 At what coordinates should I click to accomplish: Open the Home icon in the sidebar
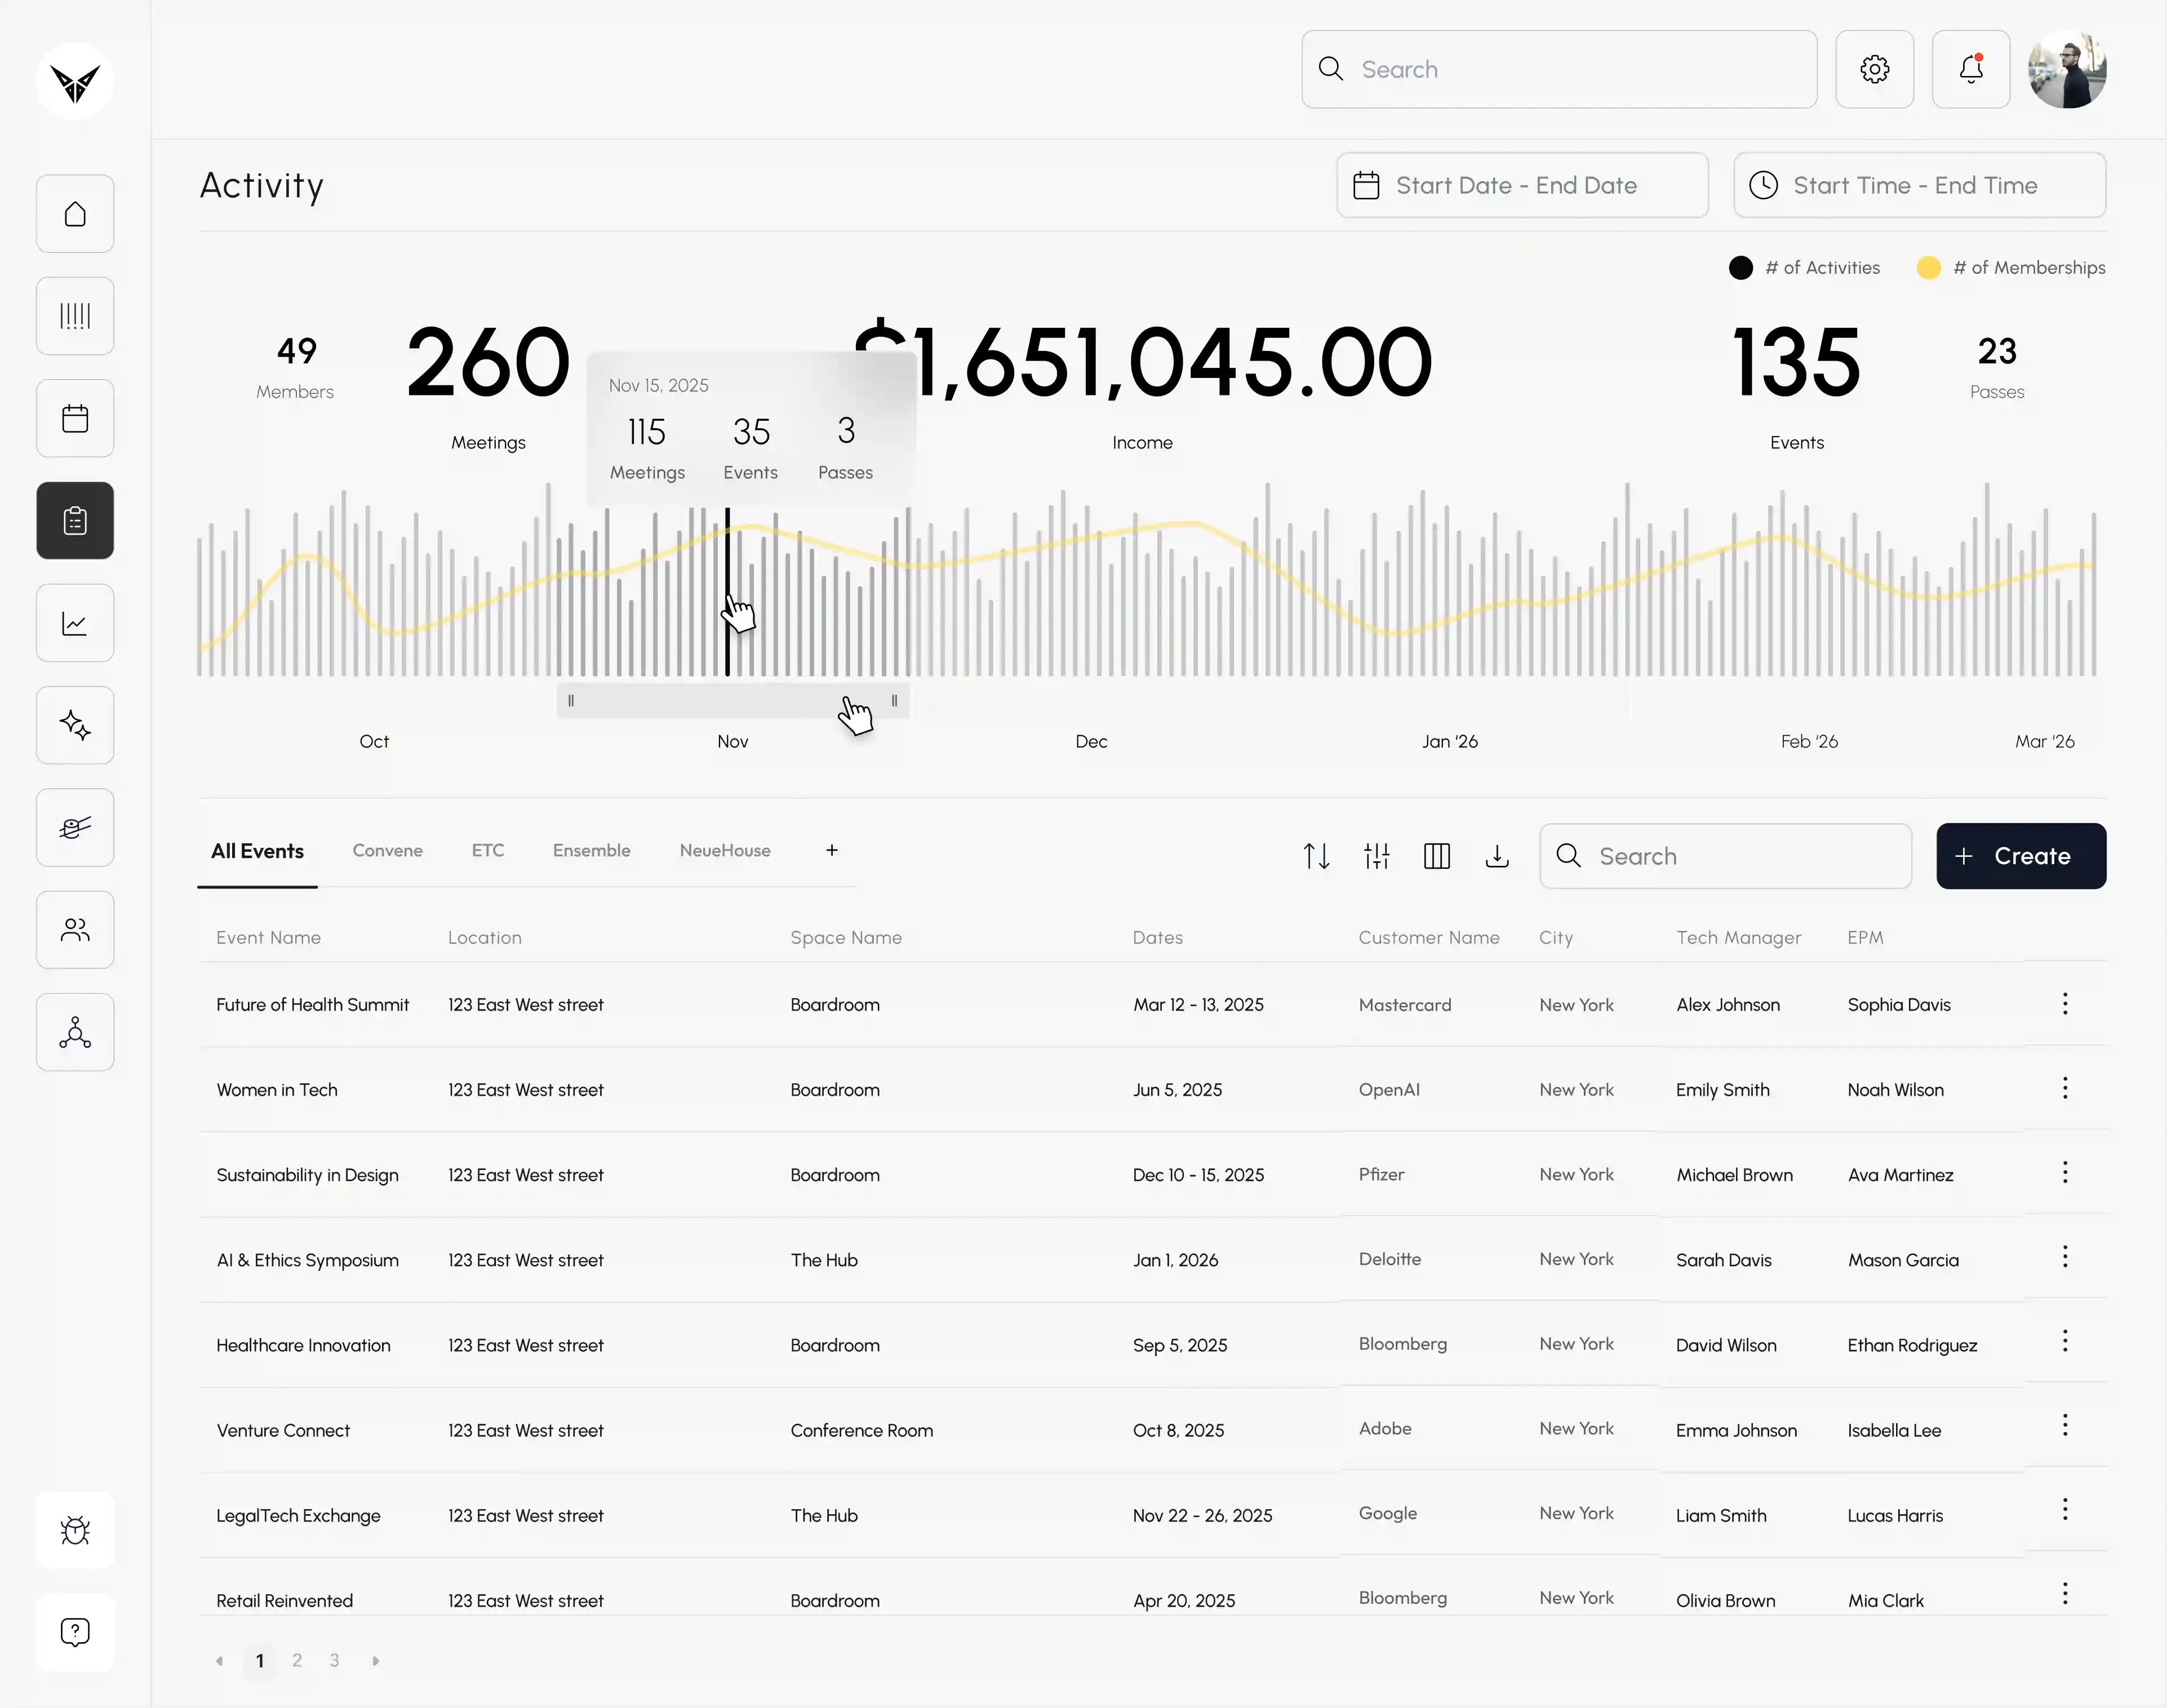point(75,214)
